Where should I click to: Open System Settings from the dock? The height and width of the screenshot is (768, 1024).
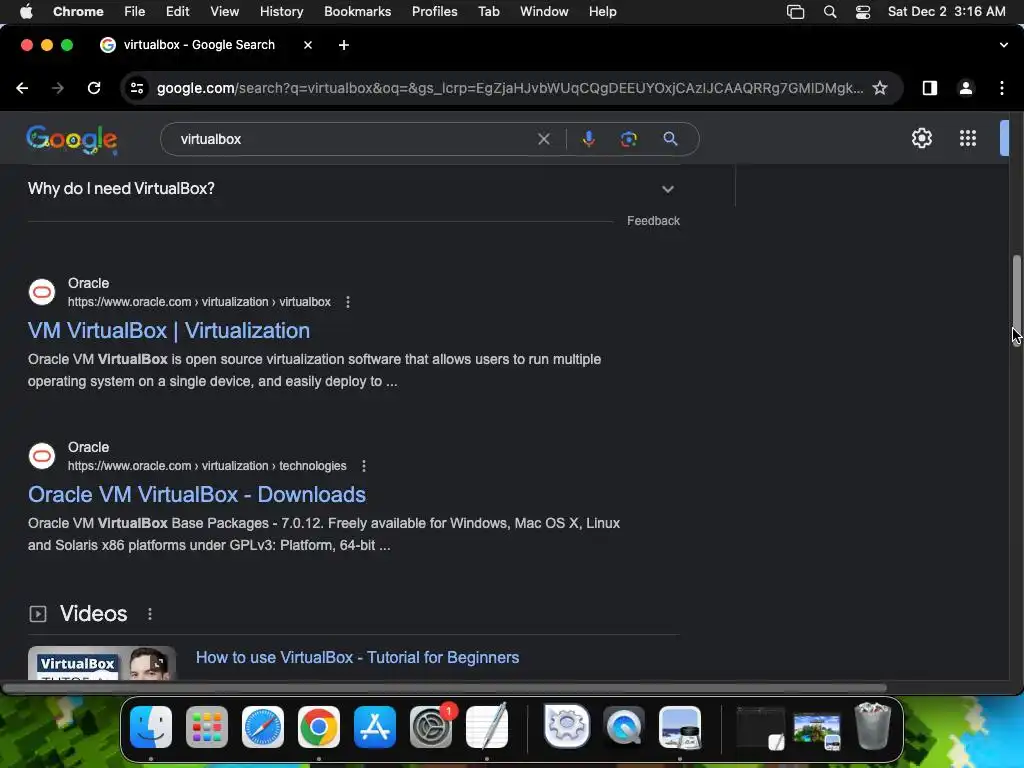point(431,727)
